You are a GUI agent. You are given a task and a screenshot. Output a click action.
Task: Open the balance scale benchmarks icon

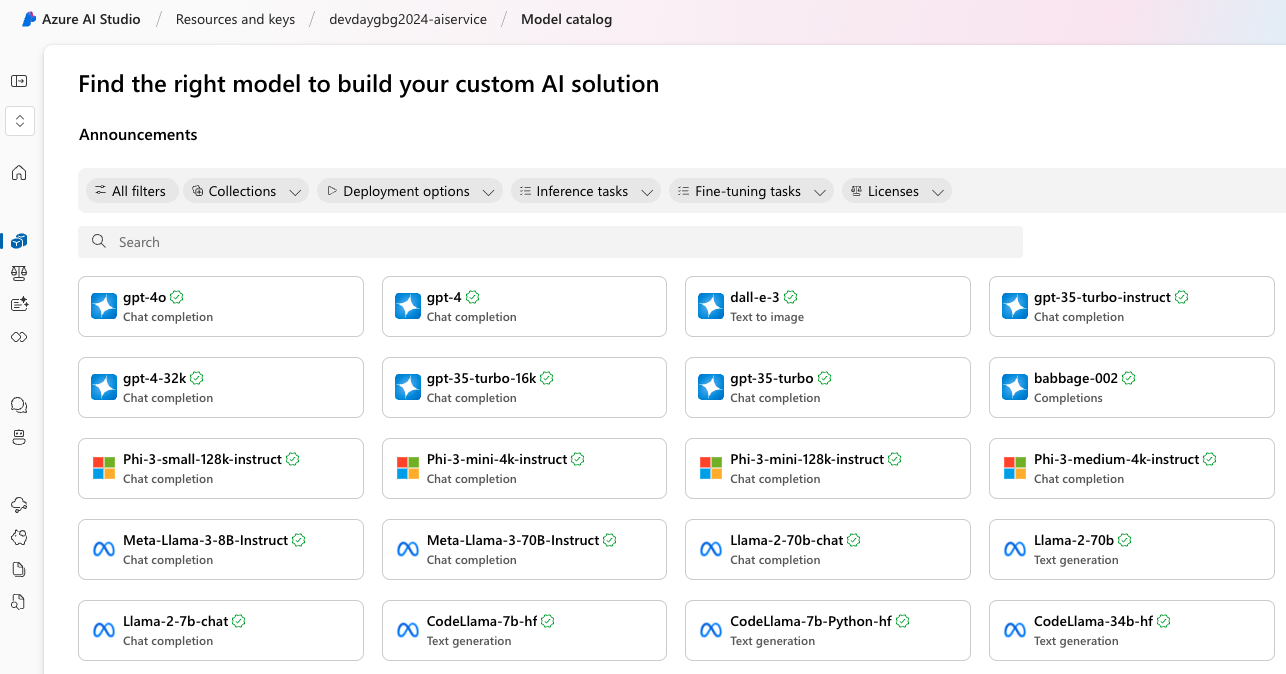pos(19,273)
